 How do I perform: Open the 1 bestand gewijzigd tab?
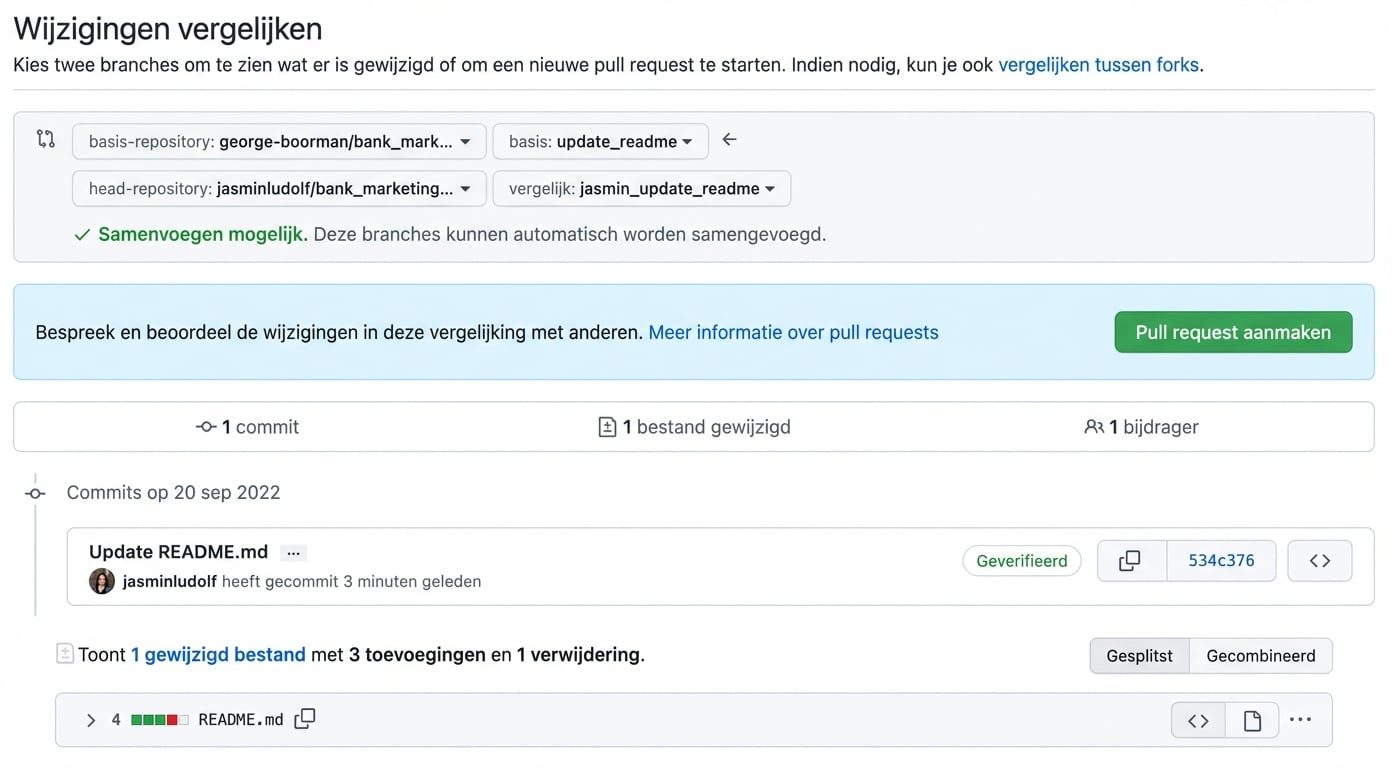pyautogui.click(x=693, y=426)
